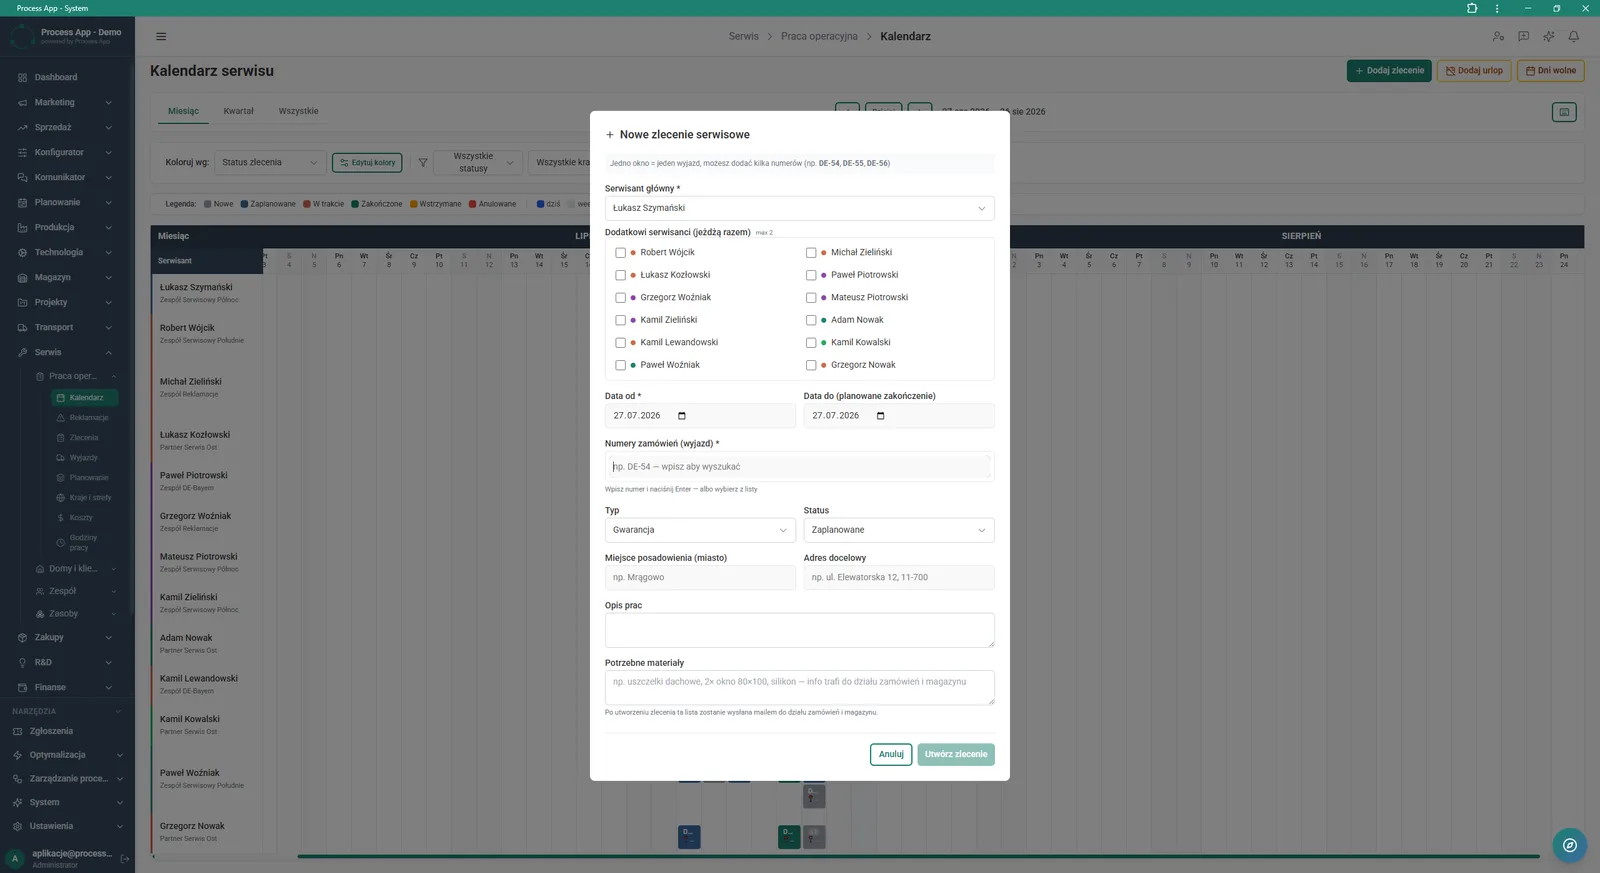Check Łukasz Kozłowski checkbox
This screenshot has height=873, width=1600.
pos(620,275)
